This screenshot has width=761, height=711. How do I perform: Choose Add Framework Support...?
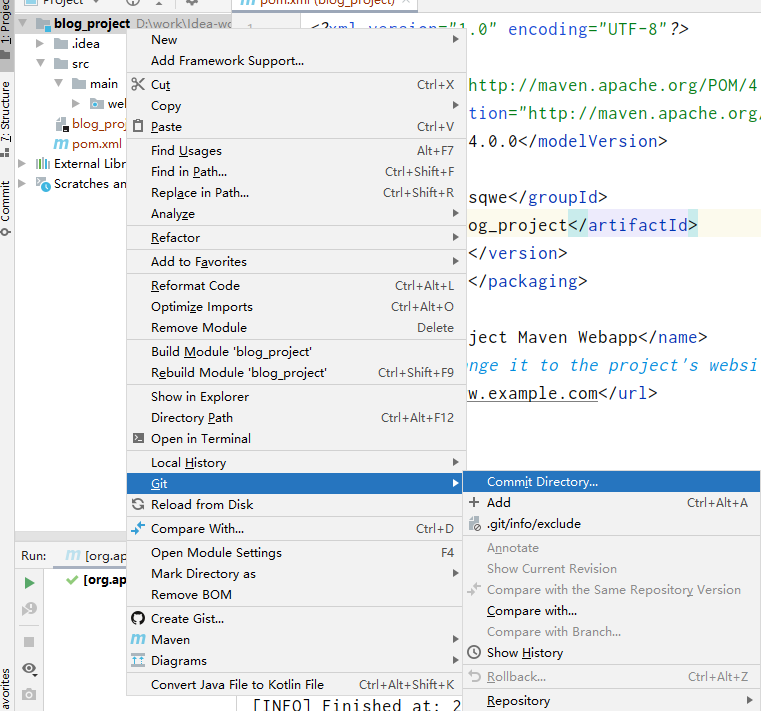[296, 61]
